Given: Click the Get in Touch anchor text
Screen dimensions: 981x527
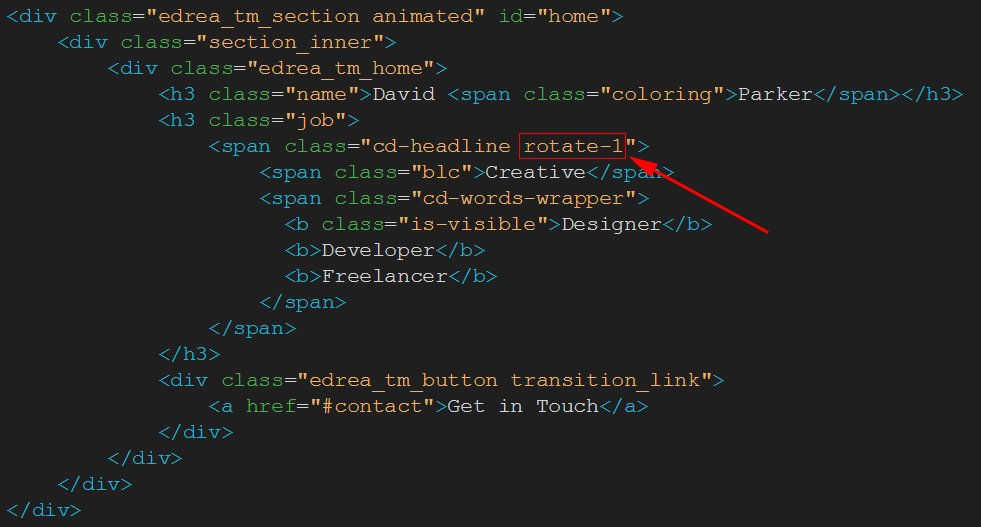Looking at the screenshot, I should pos(522,407).
